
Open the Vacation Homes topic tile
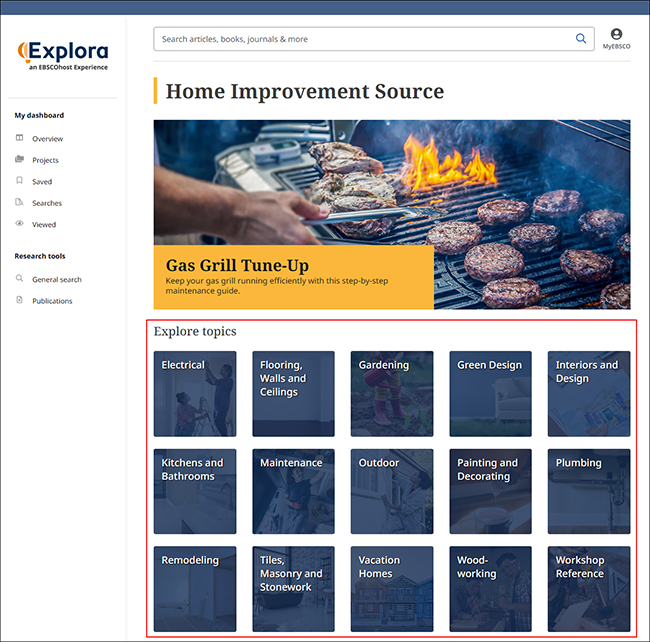tap(392, 589)
